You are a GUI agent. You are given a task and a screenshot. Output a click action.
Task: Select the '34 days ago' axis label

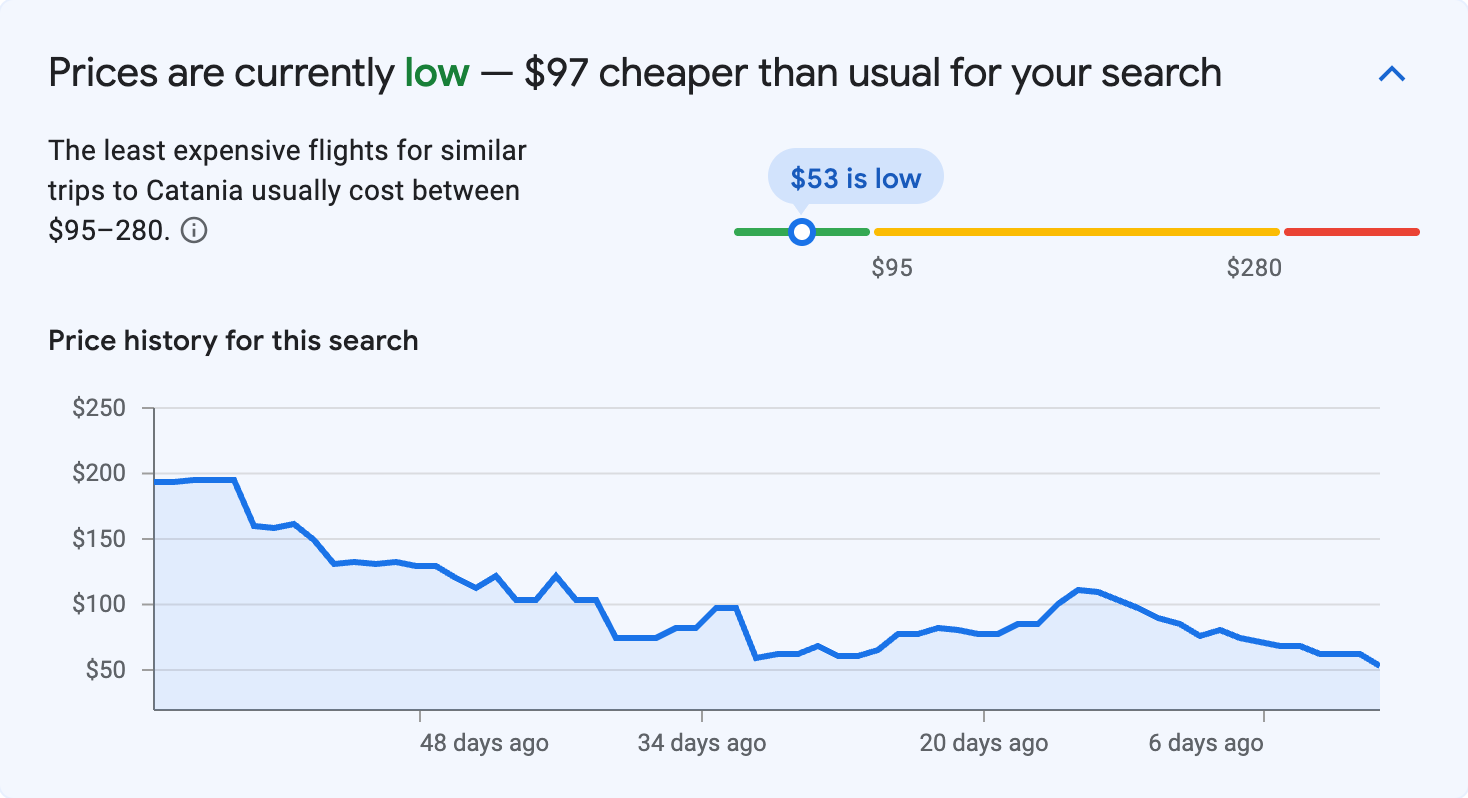[x=701, y=743]
